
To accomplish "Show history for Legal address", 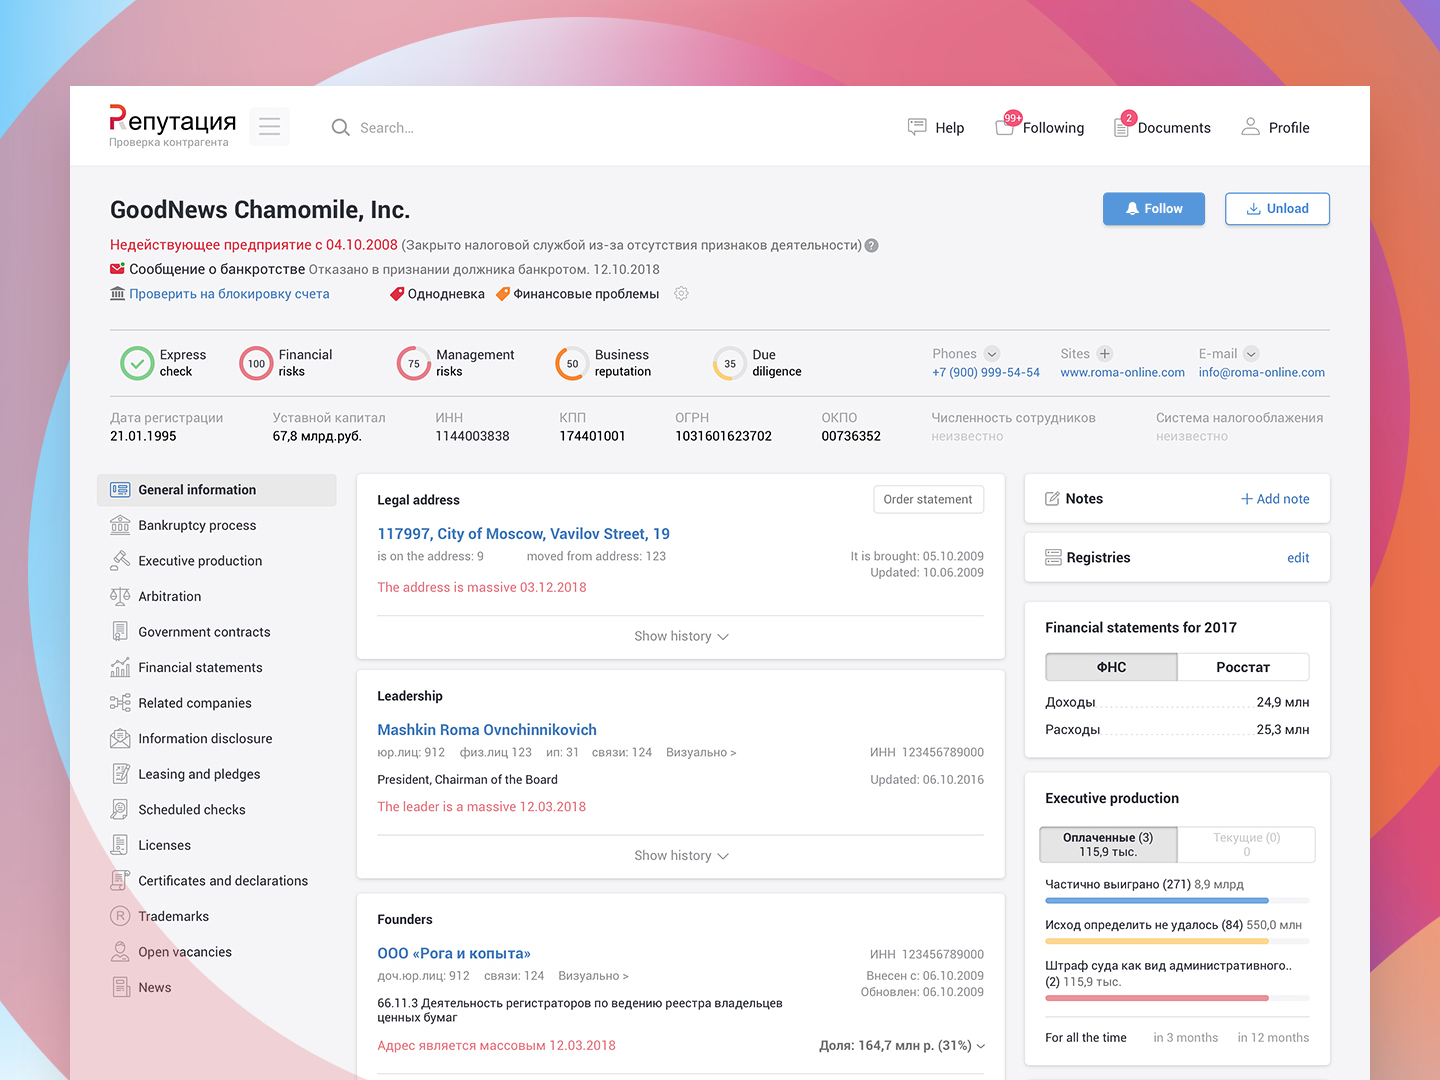I will (x=681, y=636).
